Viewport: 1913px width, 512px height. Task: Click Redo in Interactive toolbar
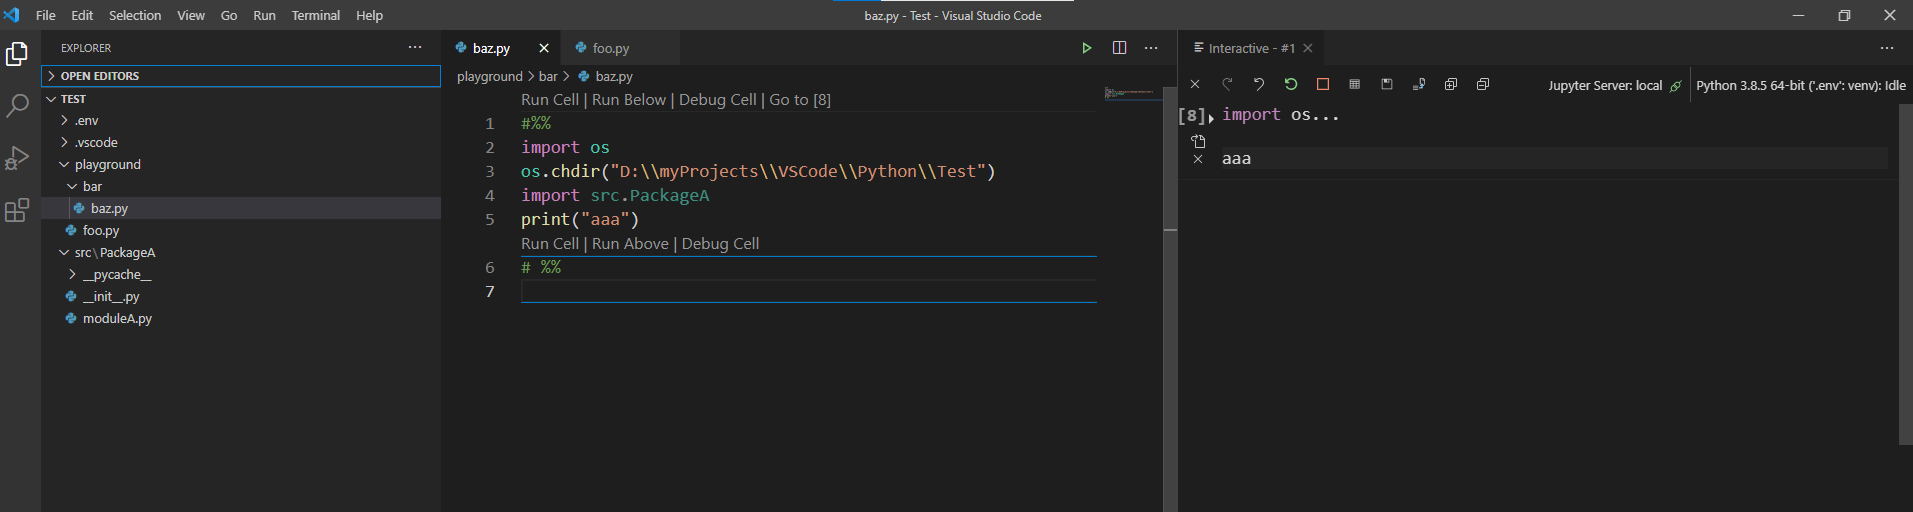coord(1227,84)
